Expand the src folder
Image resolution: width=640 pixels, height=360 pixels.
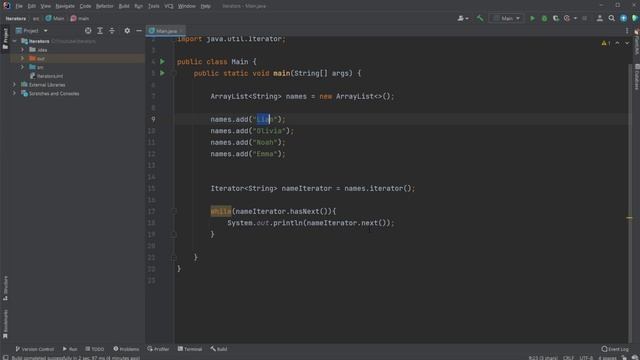[23, 67]
